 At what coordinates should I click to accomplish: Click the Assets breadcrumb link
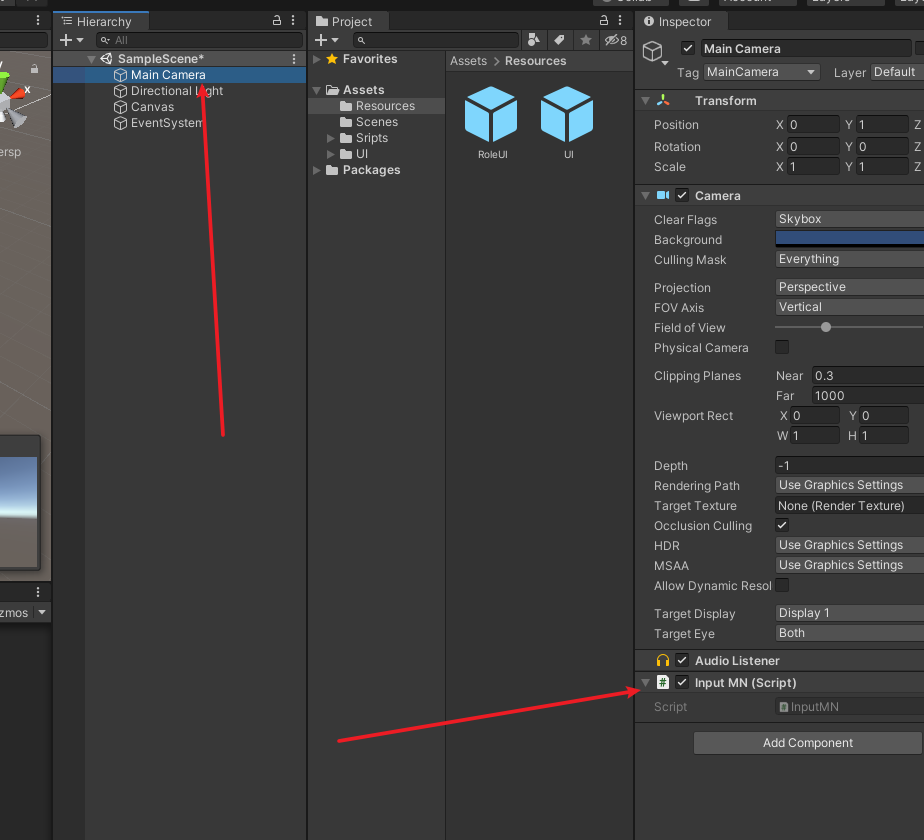[x=468, y=61]
